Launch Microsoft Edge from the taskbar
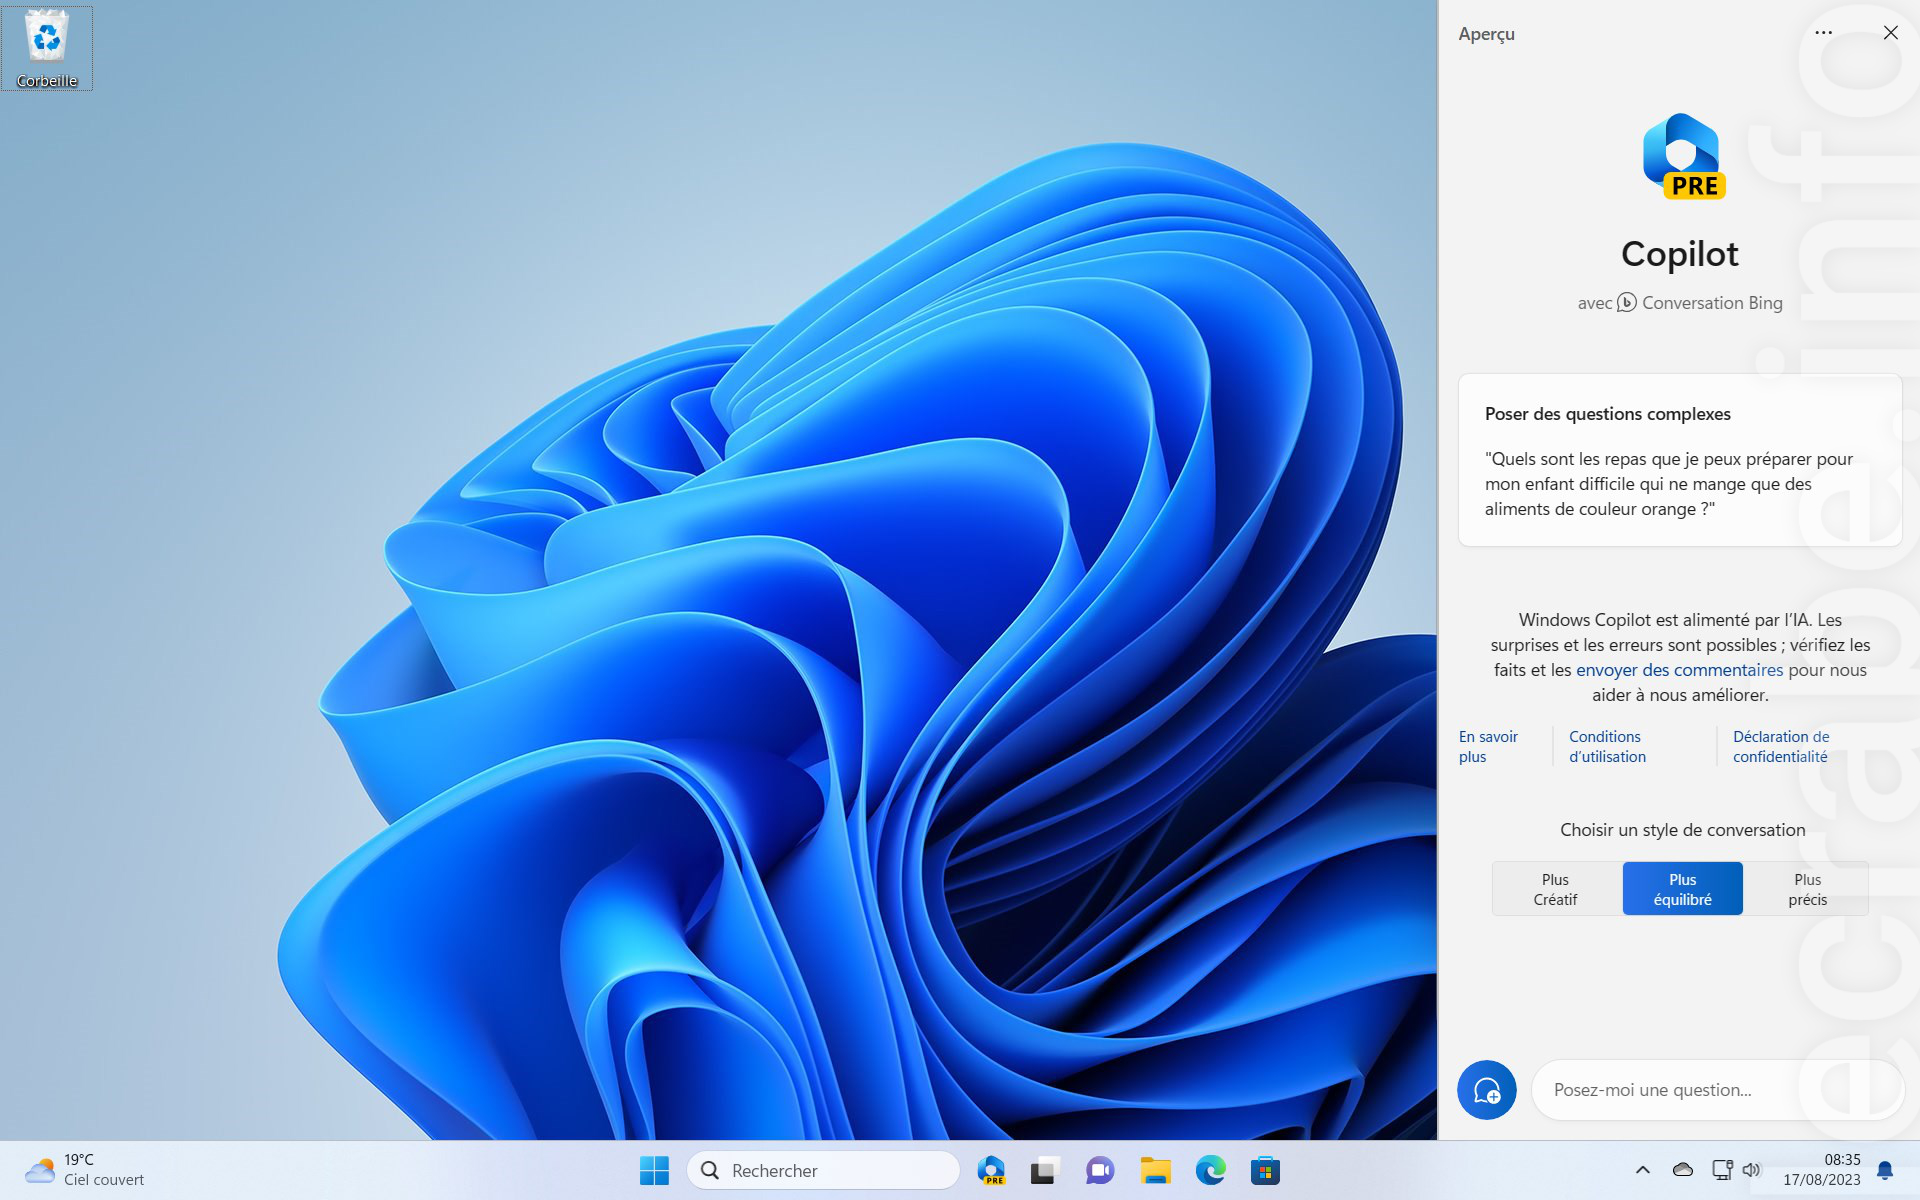This screenshot has width=1920, height=1200. click(1210, 1170)
